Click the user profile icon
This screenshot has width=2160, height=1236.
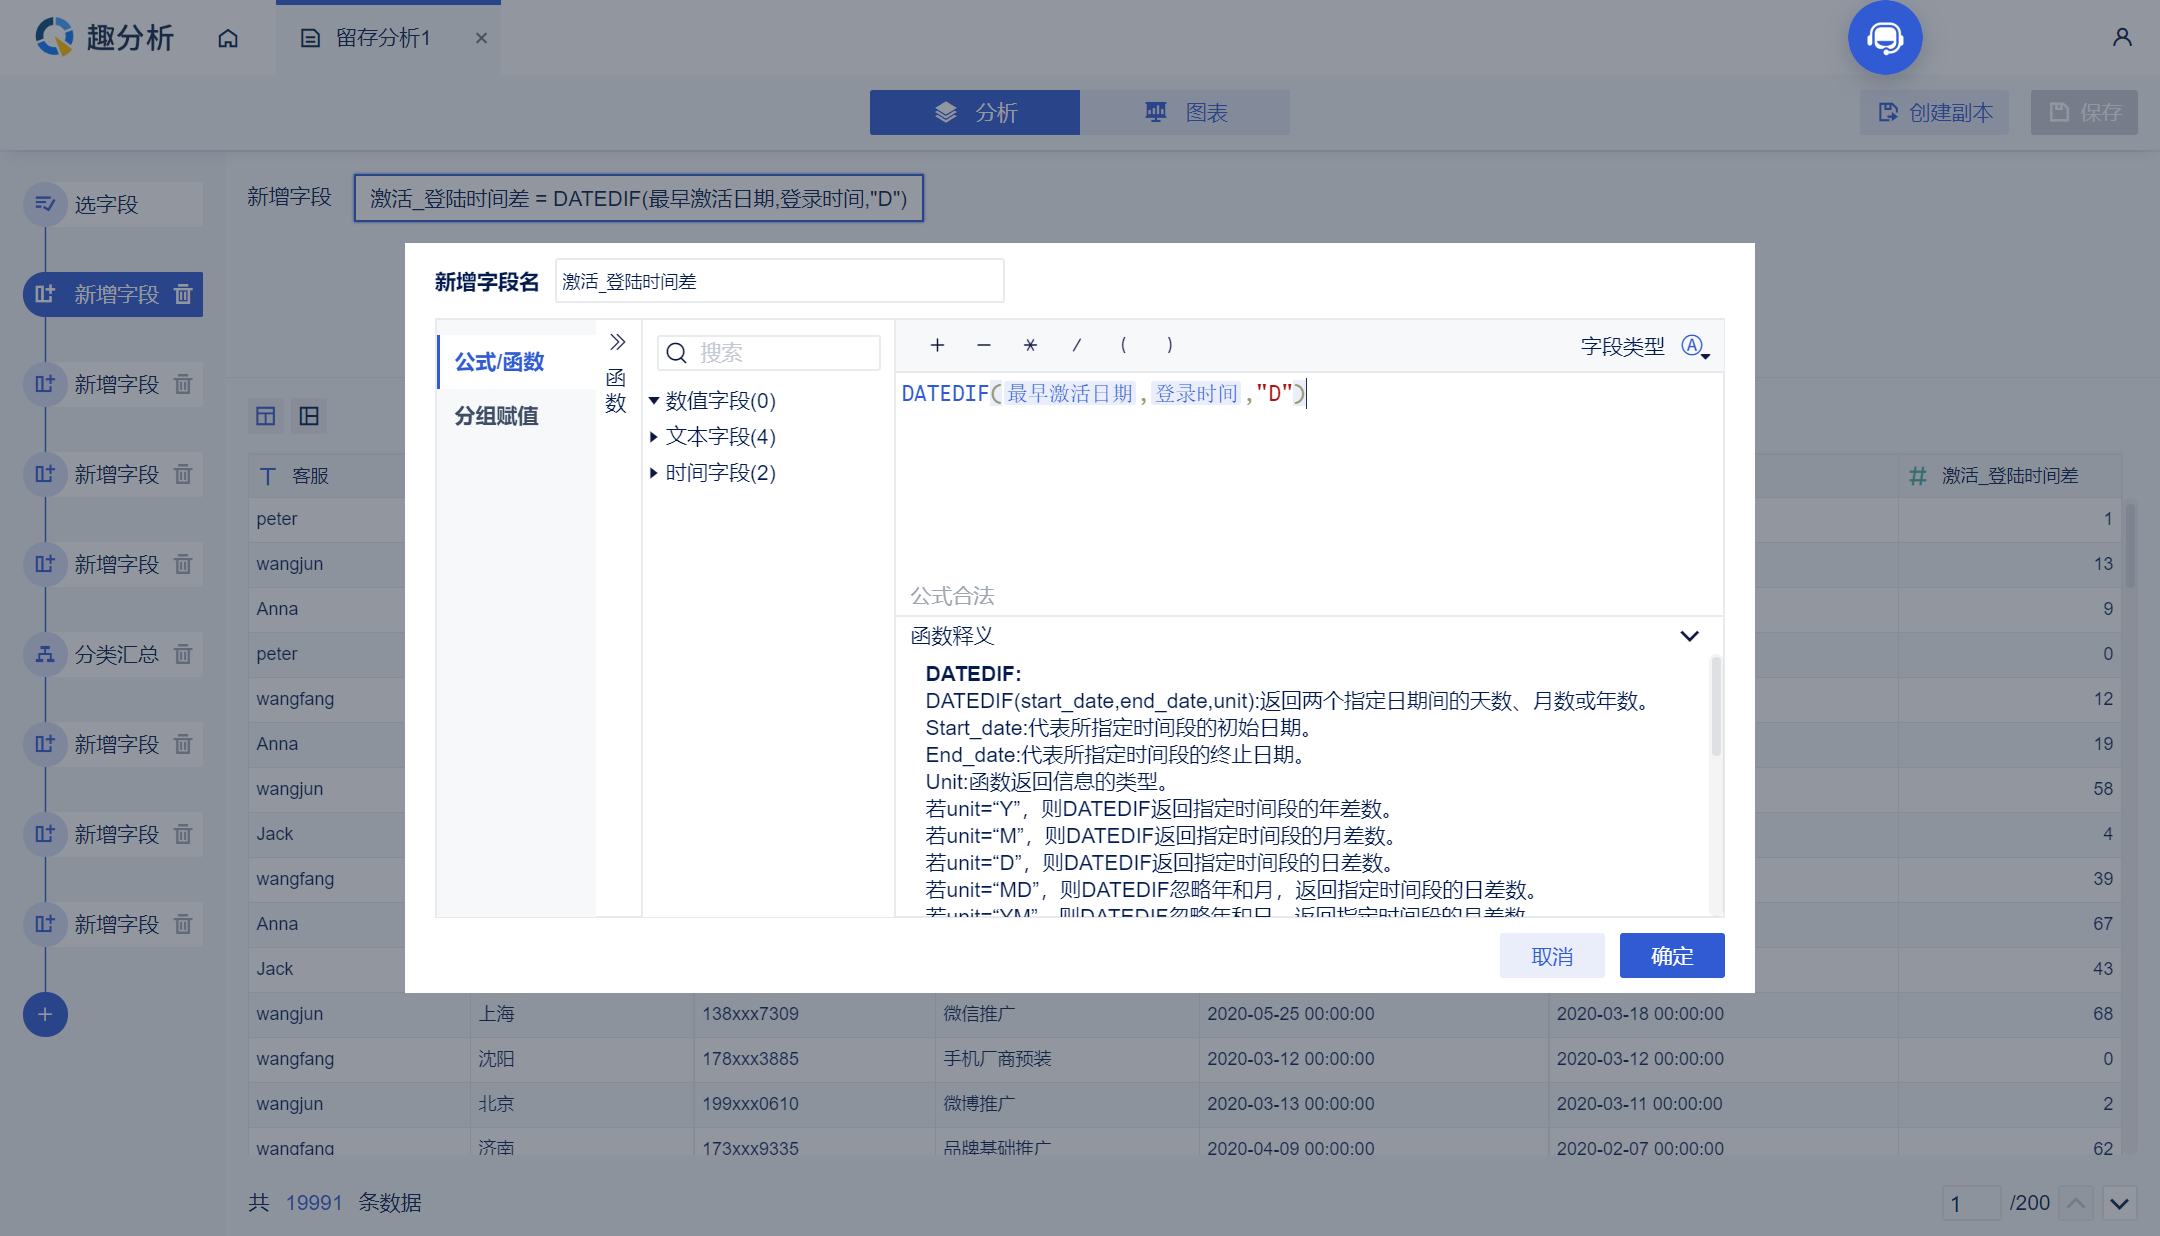tap(2121, 37)
